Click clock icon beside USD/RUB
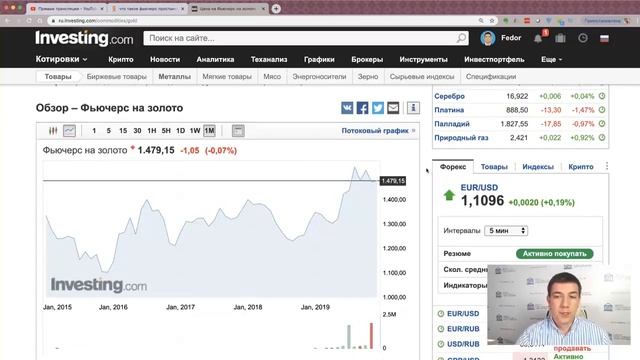 pyautogui.click(x=441, y=344)
